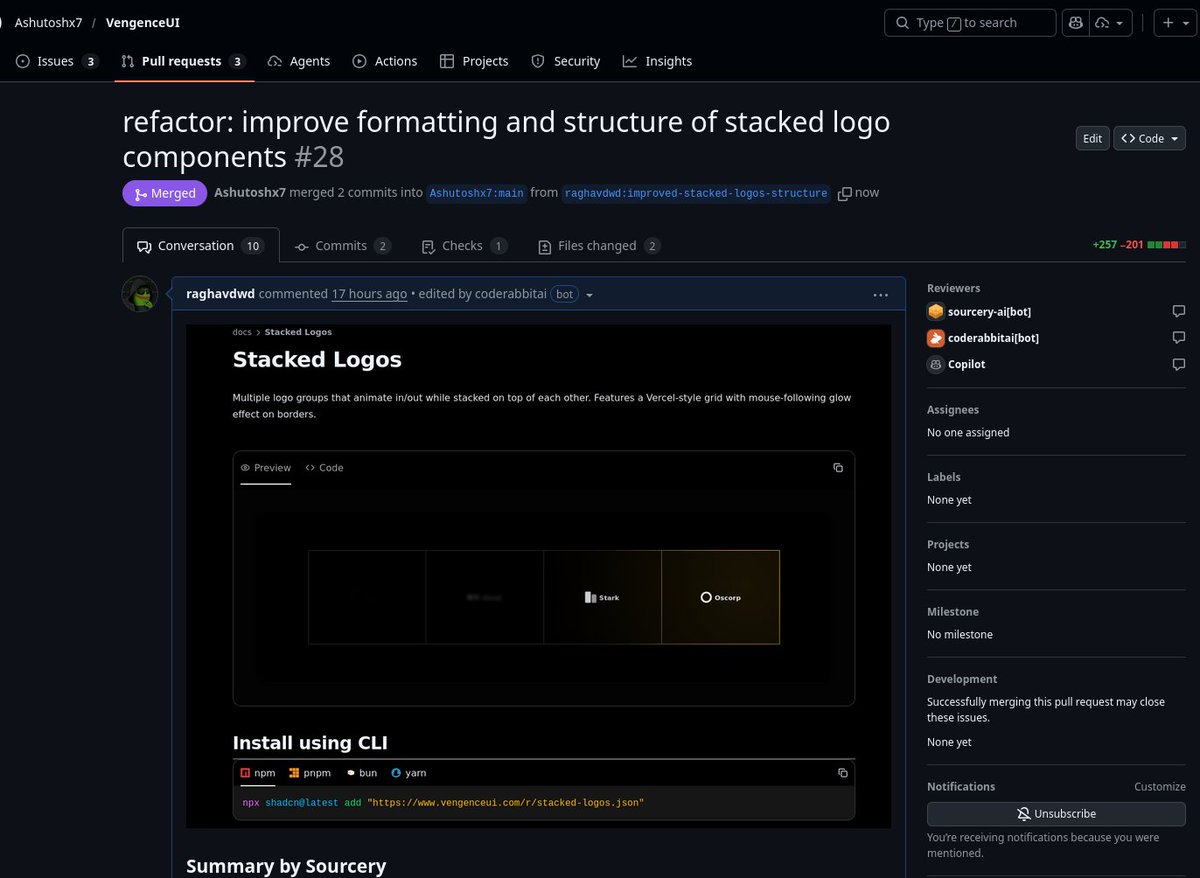The width and height of the screenshot is (1200, 878).
Task: Open the Agents tab
Action: (298, 61)
